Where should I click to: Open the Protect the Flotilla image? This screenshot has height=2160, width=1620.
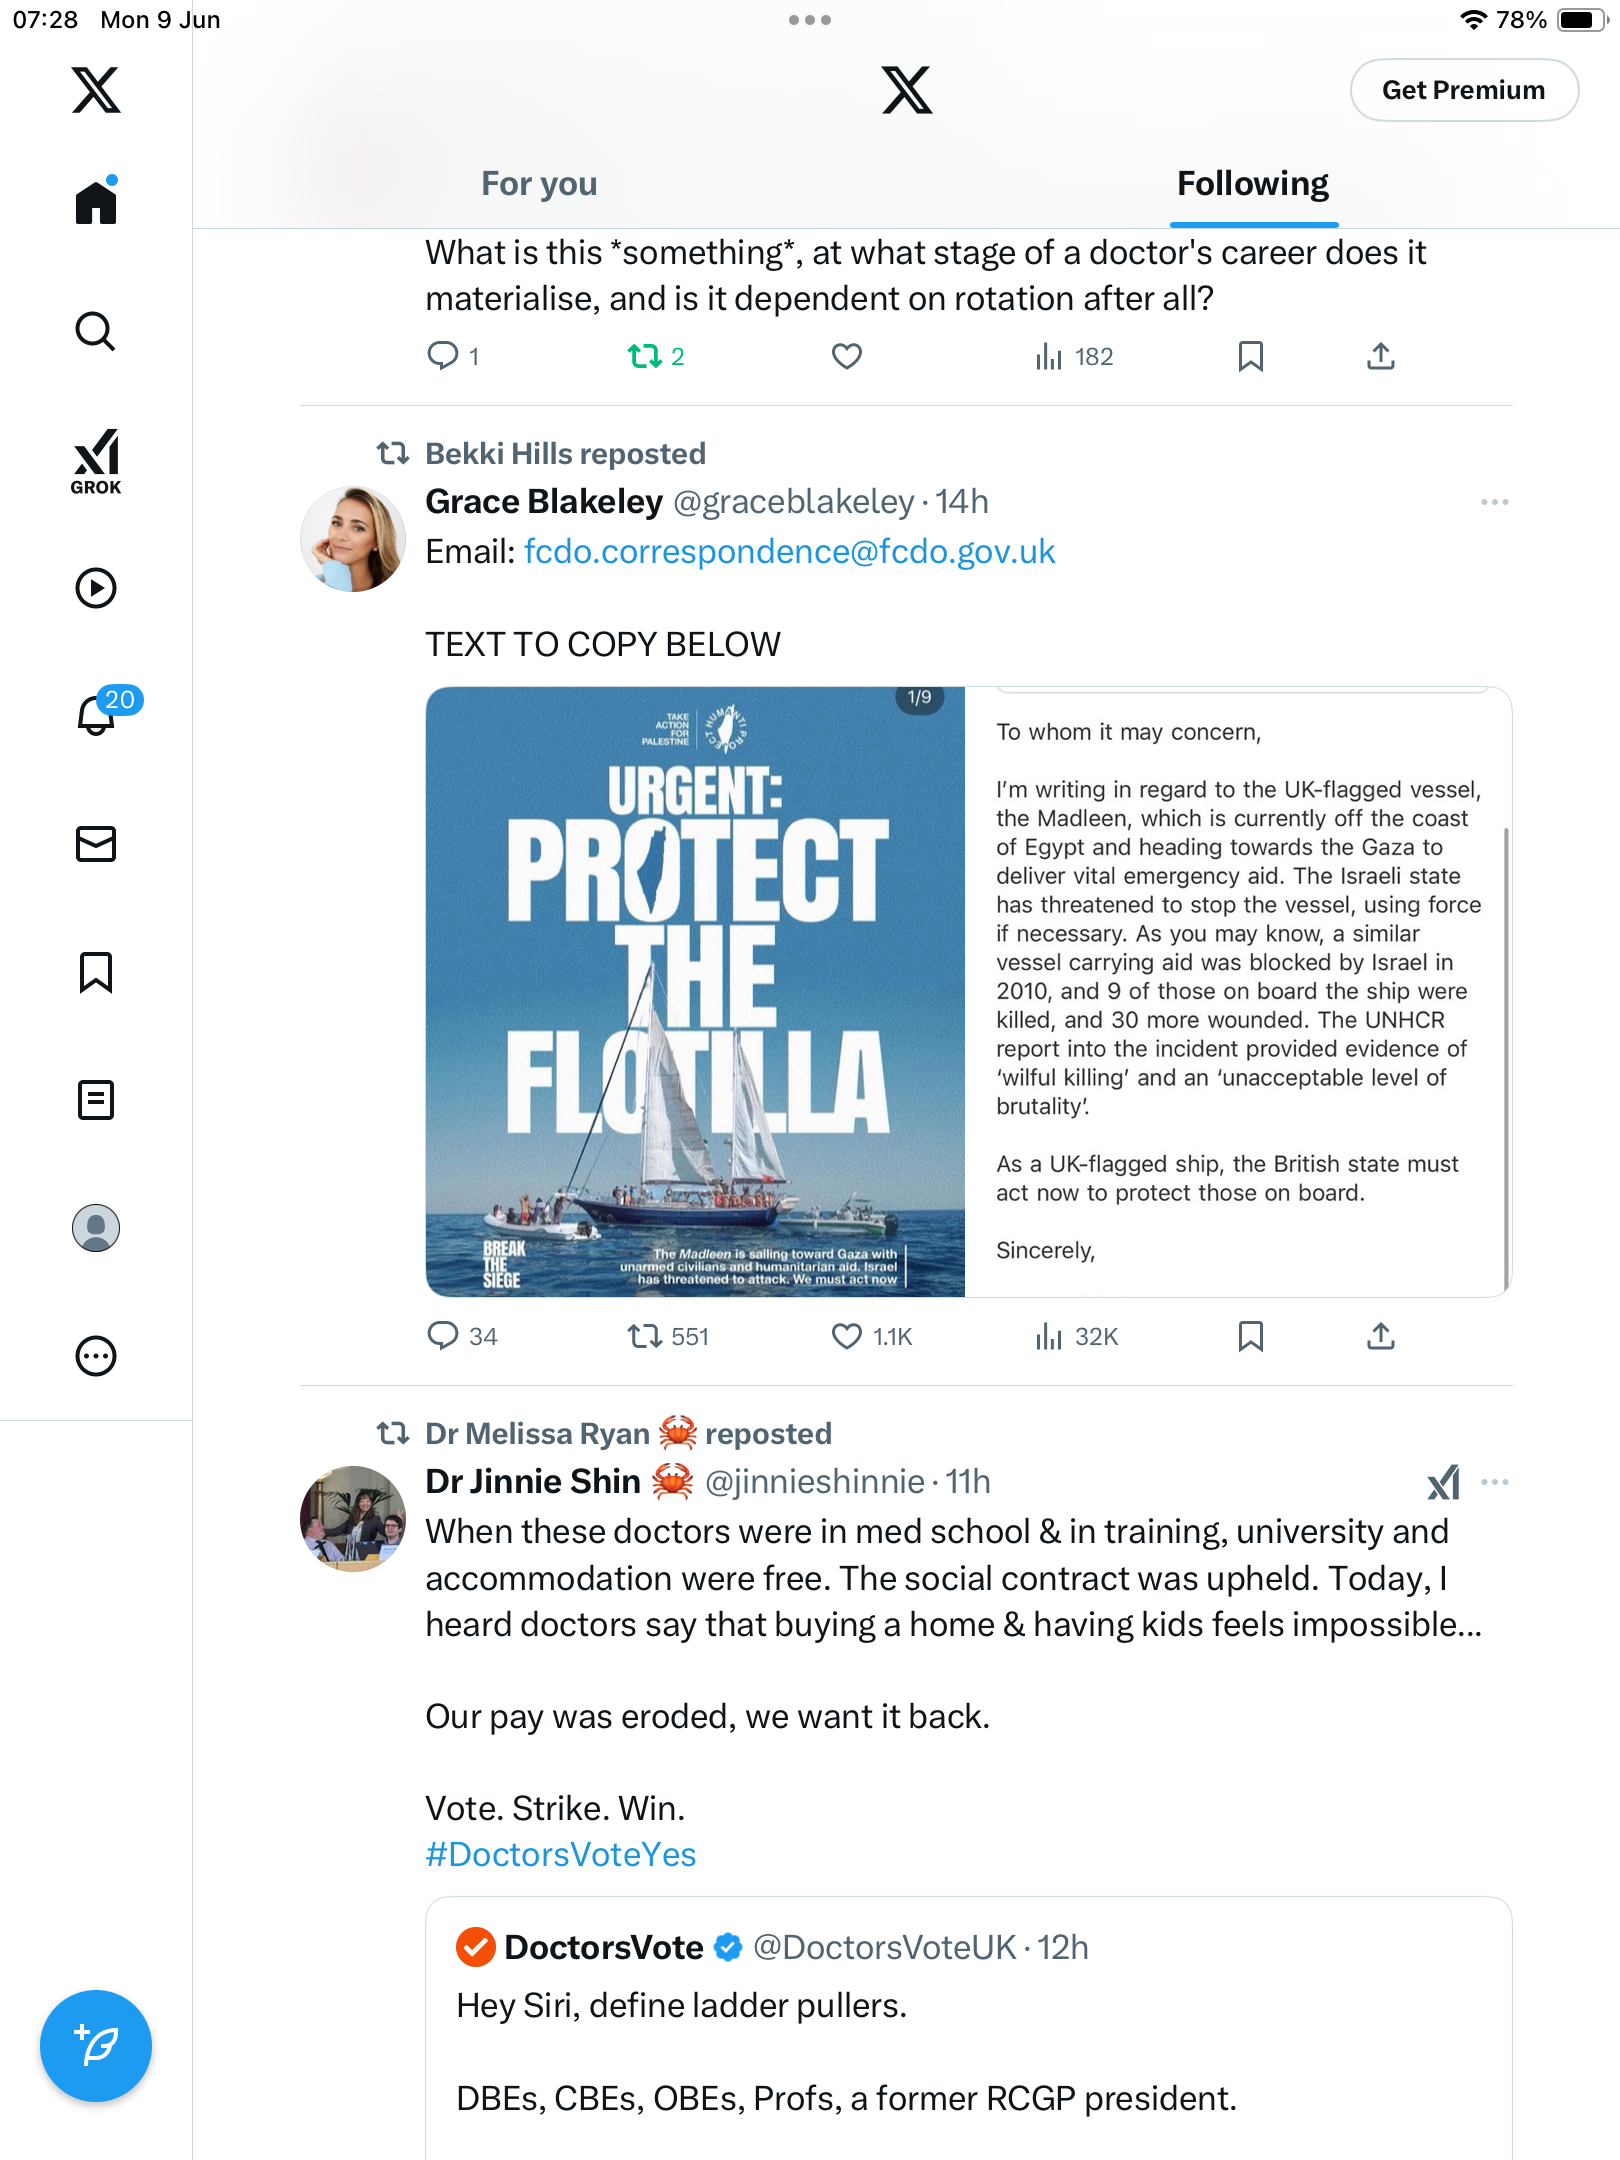click(x=695, y=992)
